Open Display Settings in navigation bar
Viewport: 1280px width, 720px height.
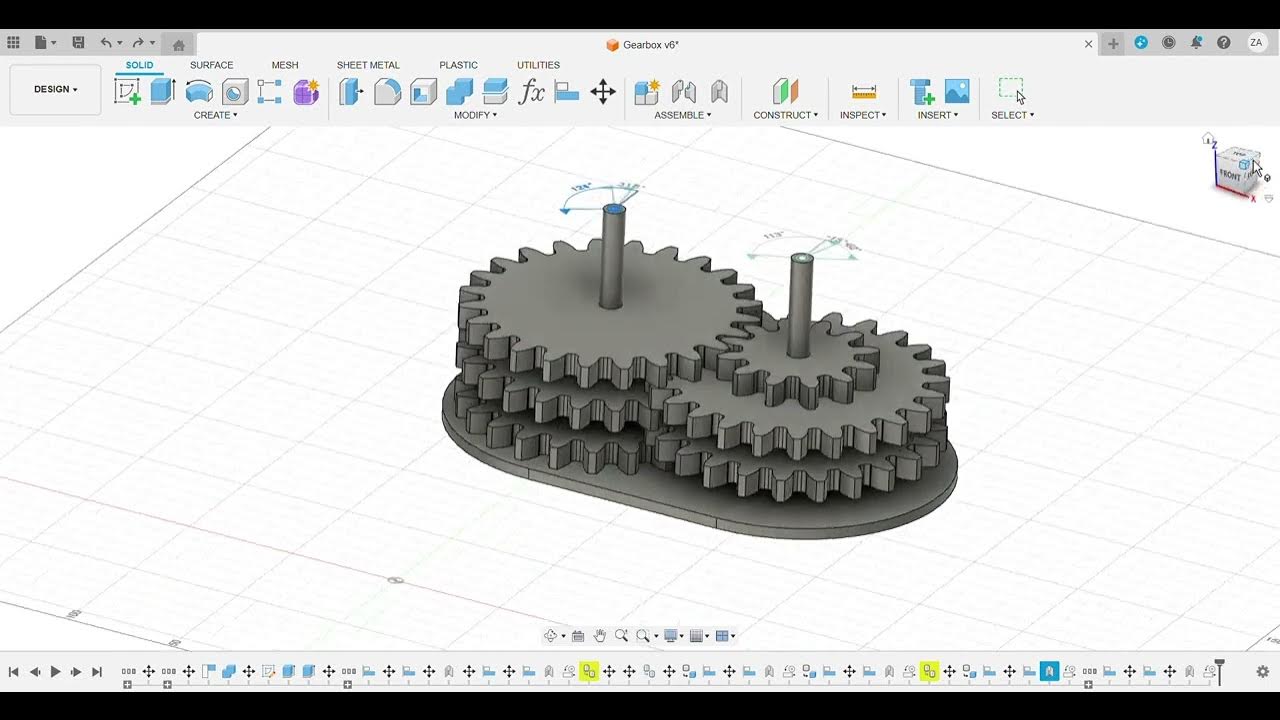coord(674,636)
